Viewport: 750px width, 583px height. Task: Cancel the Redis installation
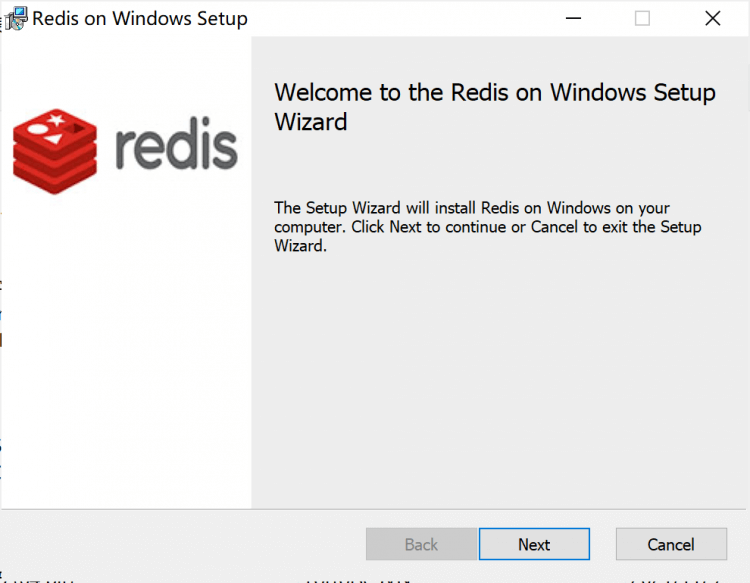670,544
